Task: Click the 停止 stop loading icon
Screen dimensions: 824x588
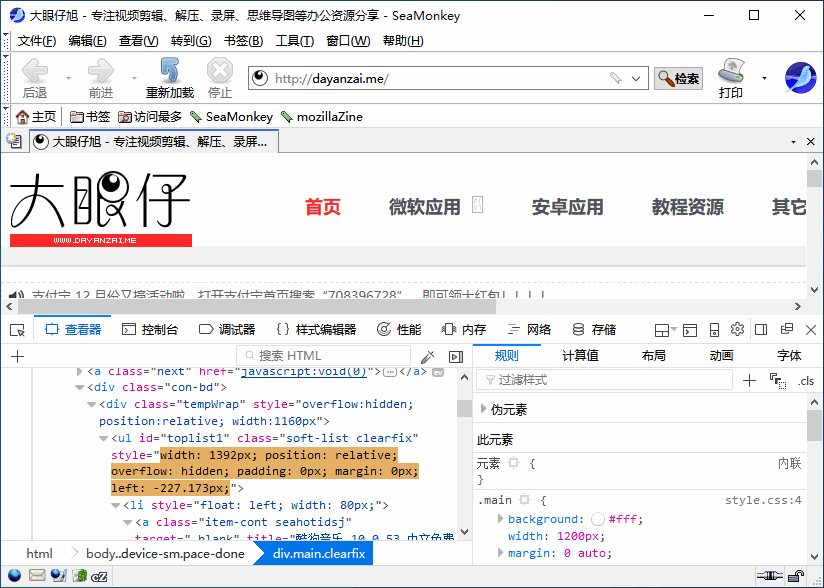Action: [x=220, y=78]
